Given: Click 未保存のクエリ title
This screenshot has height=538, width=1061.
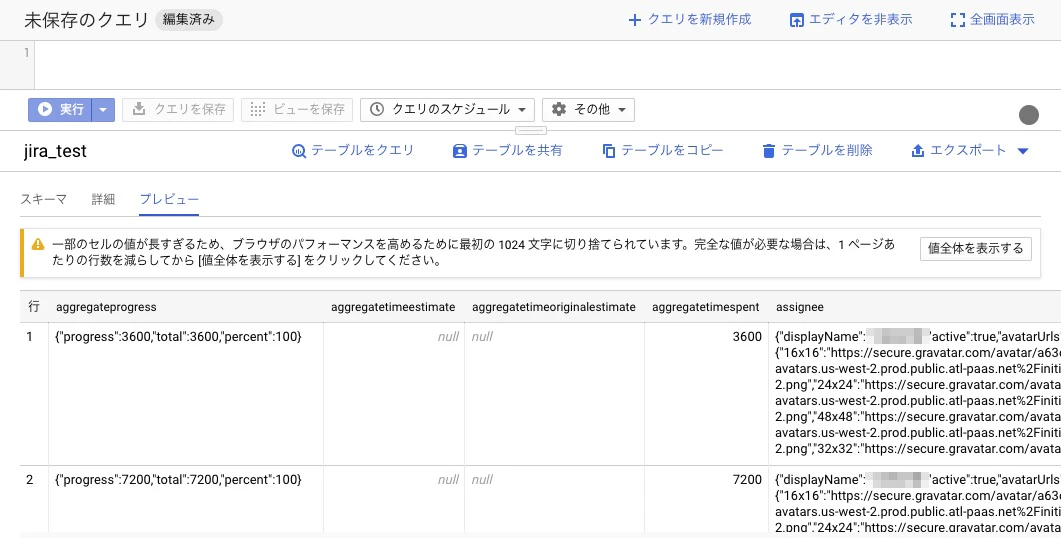Looking at the screenshot, I should (x=86, y=20).
